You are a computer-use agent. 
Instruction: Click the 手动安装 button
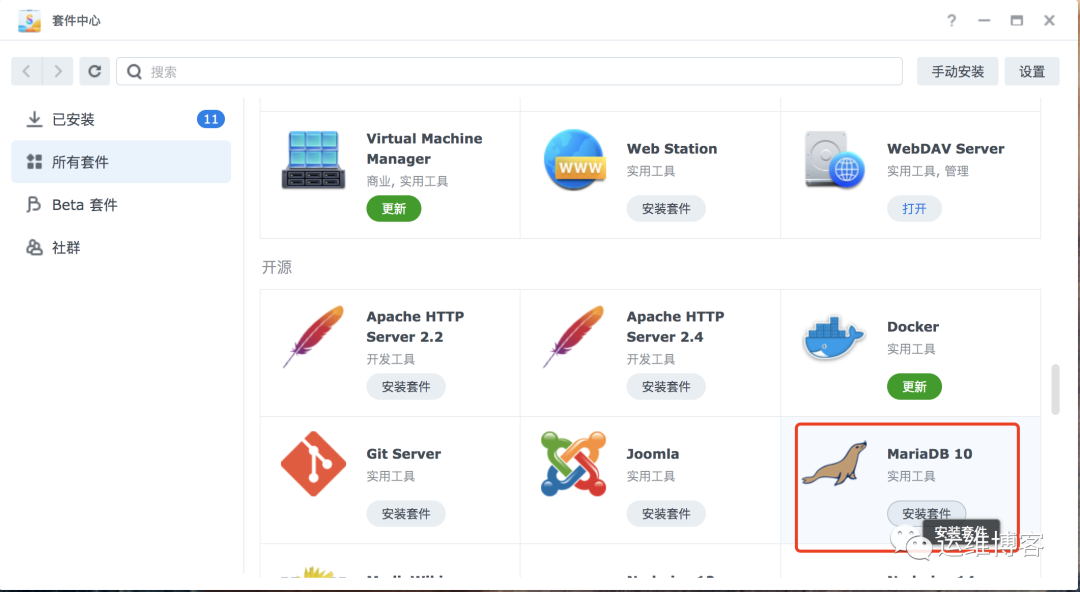[x=957, y=72]
